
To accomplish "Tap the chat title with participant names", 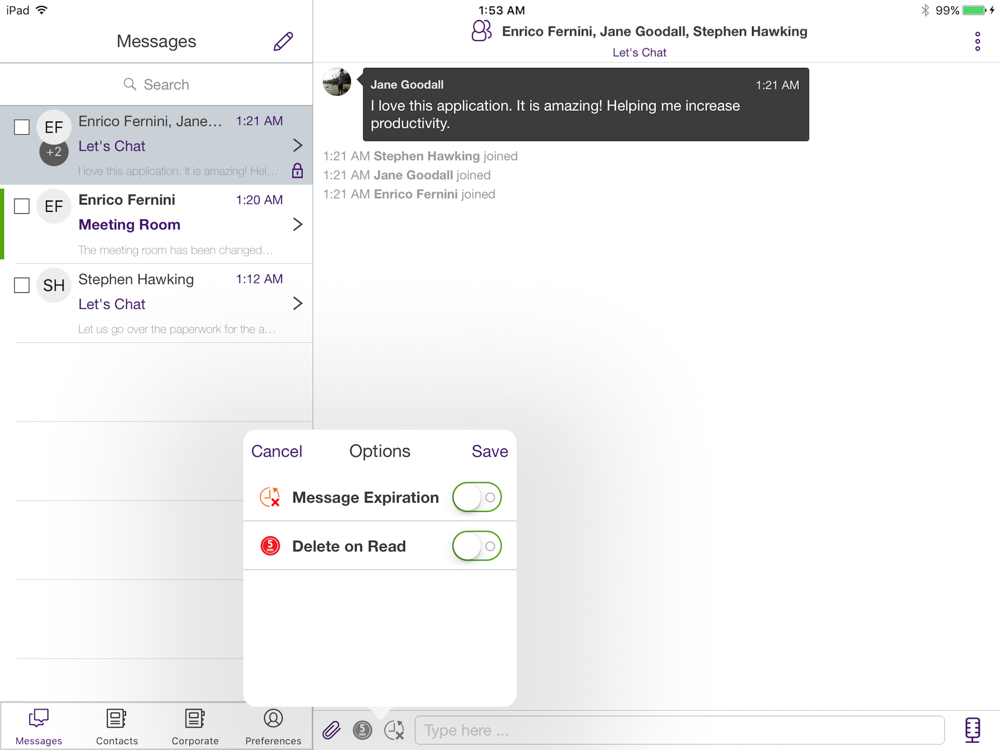I will click(x=654, y=31).
